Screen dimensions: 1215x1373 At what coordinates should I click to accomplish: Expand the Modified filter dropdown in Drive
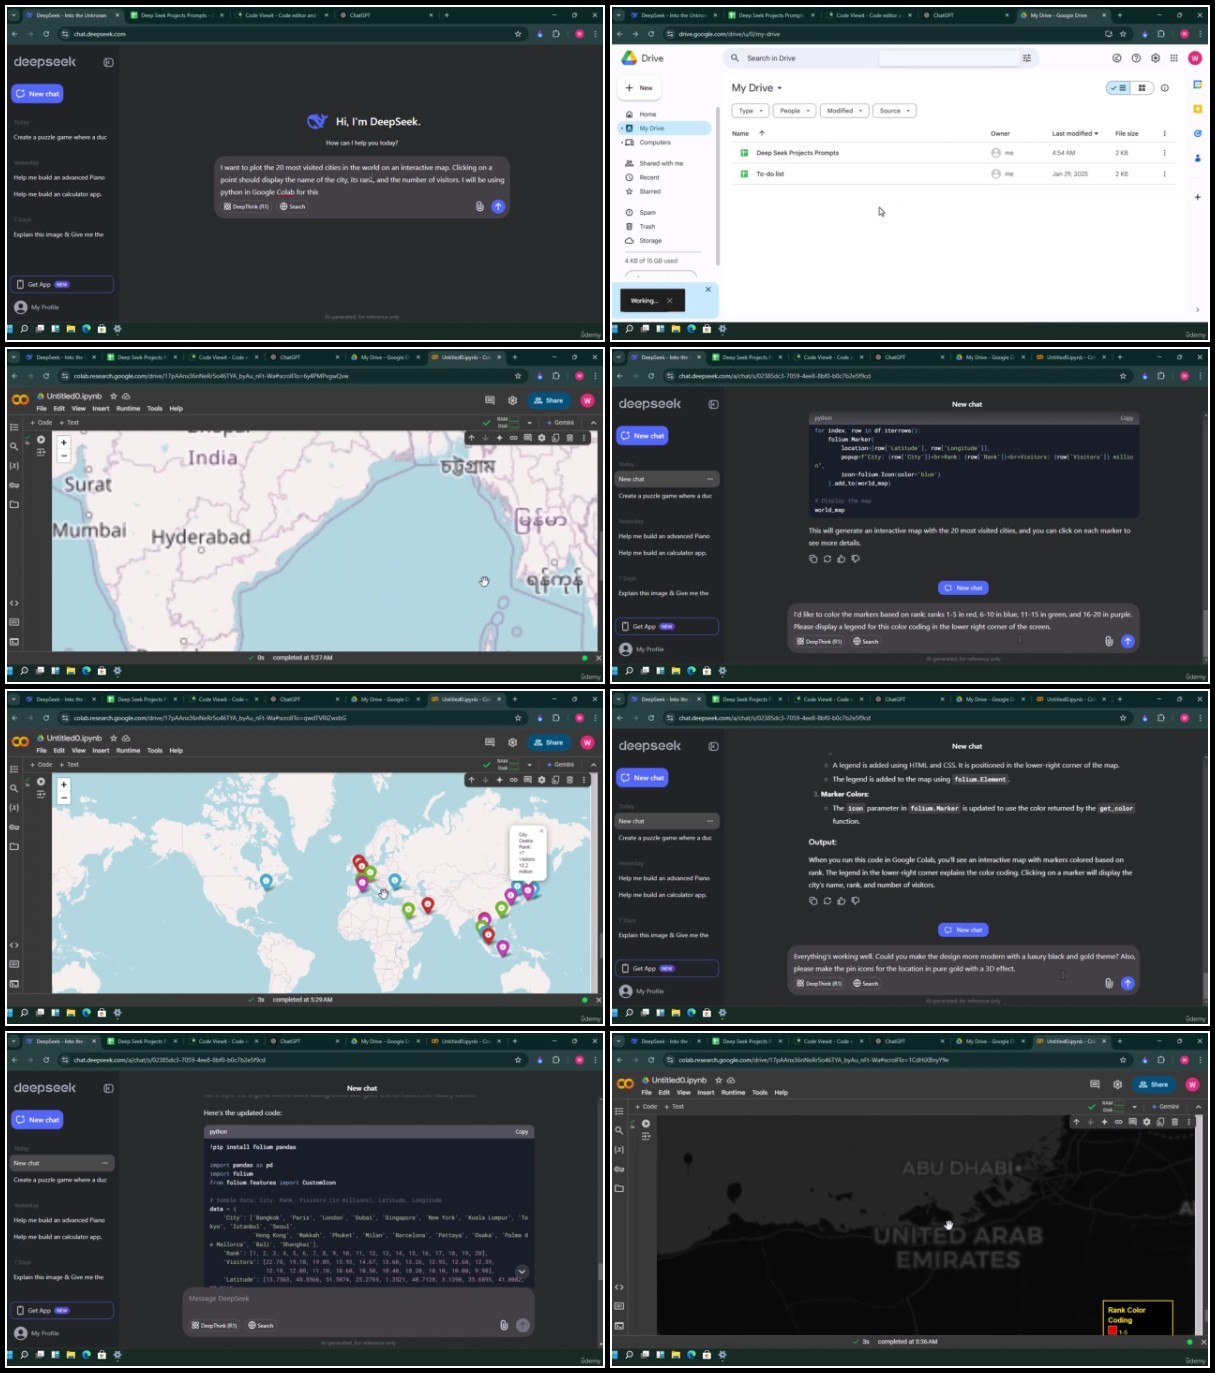844,111
